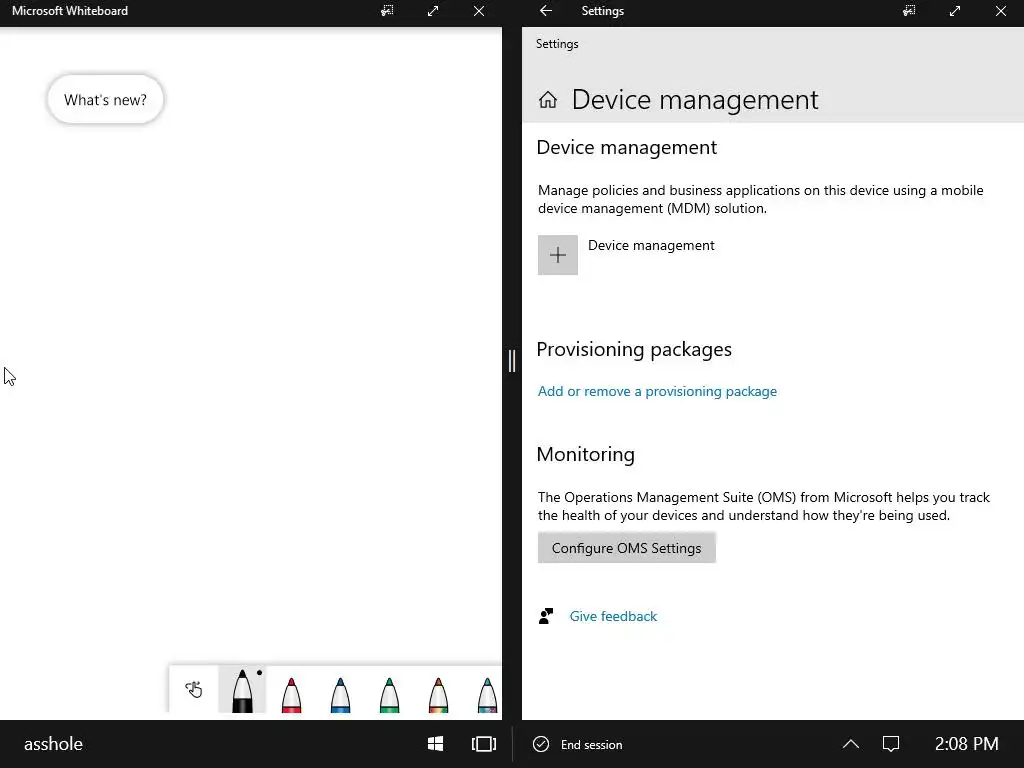Click the Device management label beside plus
Image resolution: width=1024 pixels, height=768 pixels.
point(651,245)
